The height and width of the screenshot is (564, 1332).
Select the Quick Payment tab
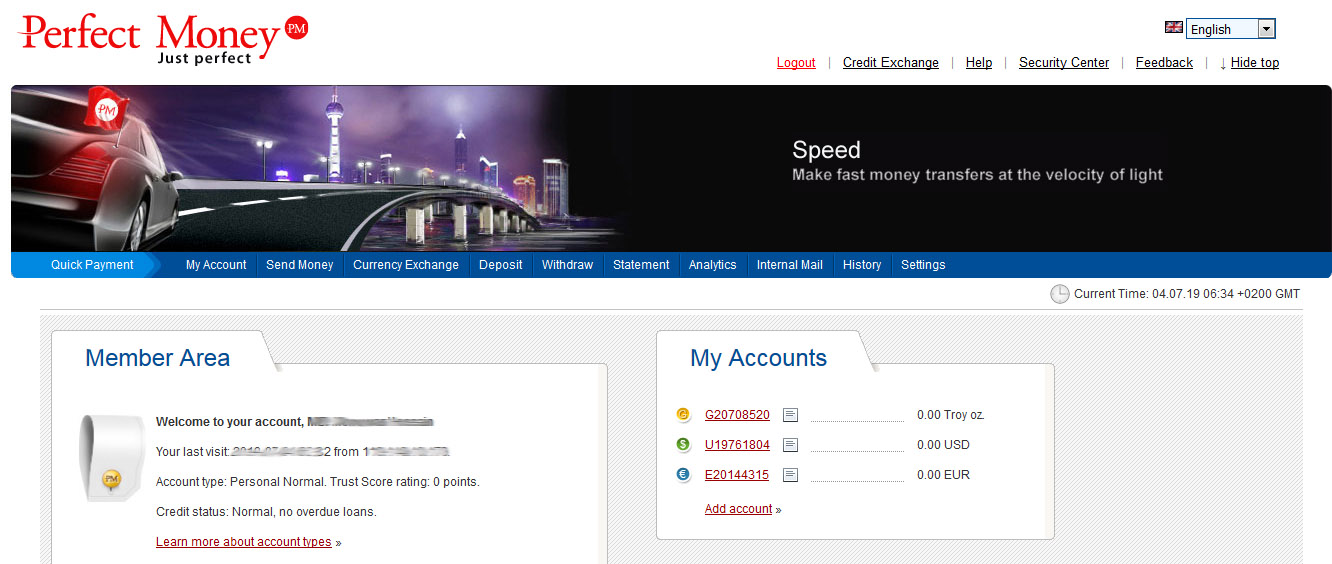pos(92,265)
